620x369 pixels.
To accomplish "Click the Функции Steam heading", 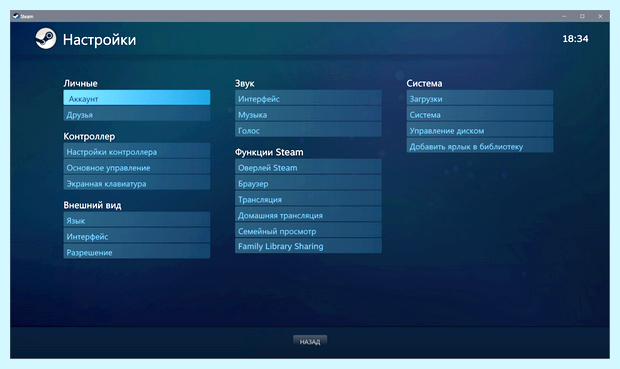I will pos(269,152).
